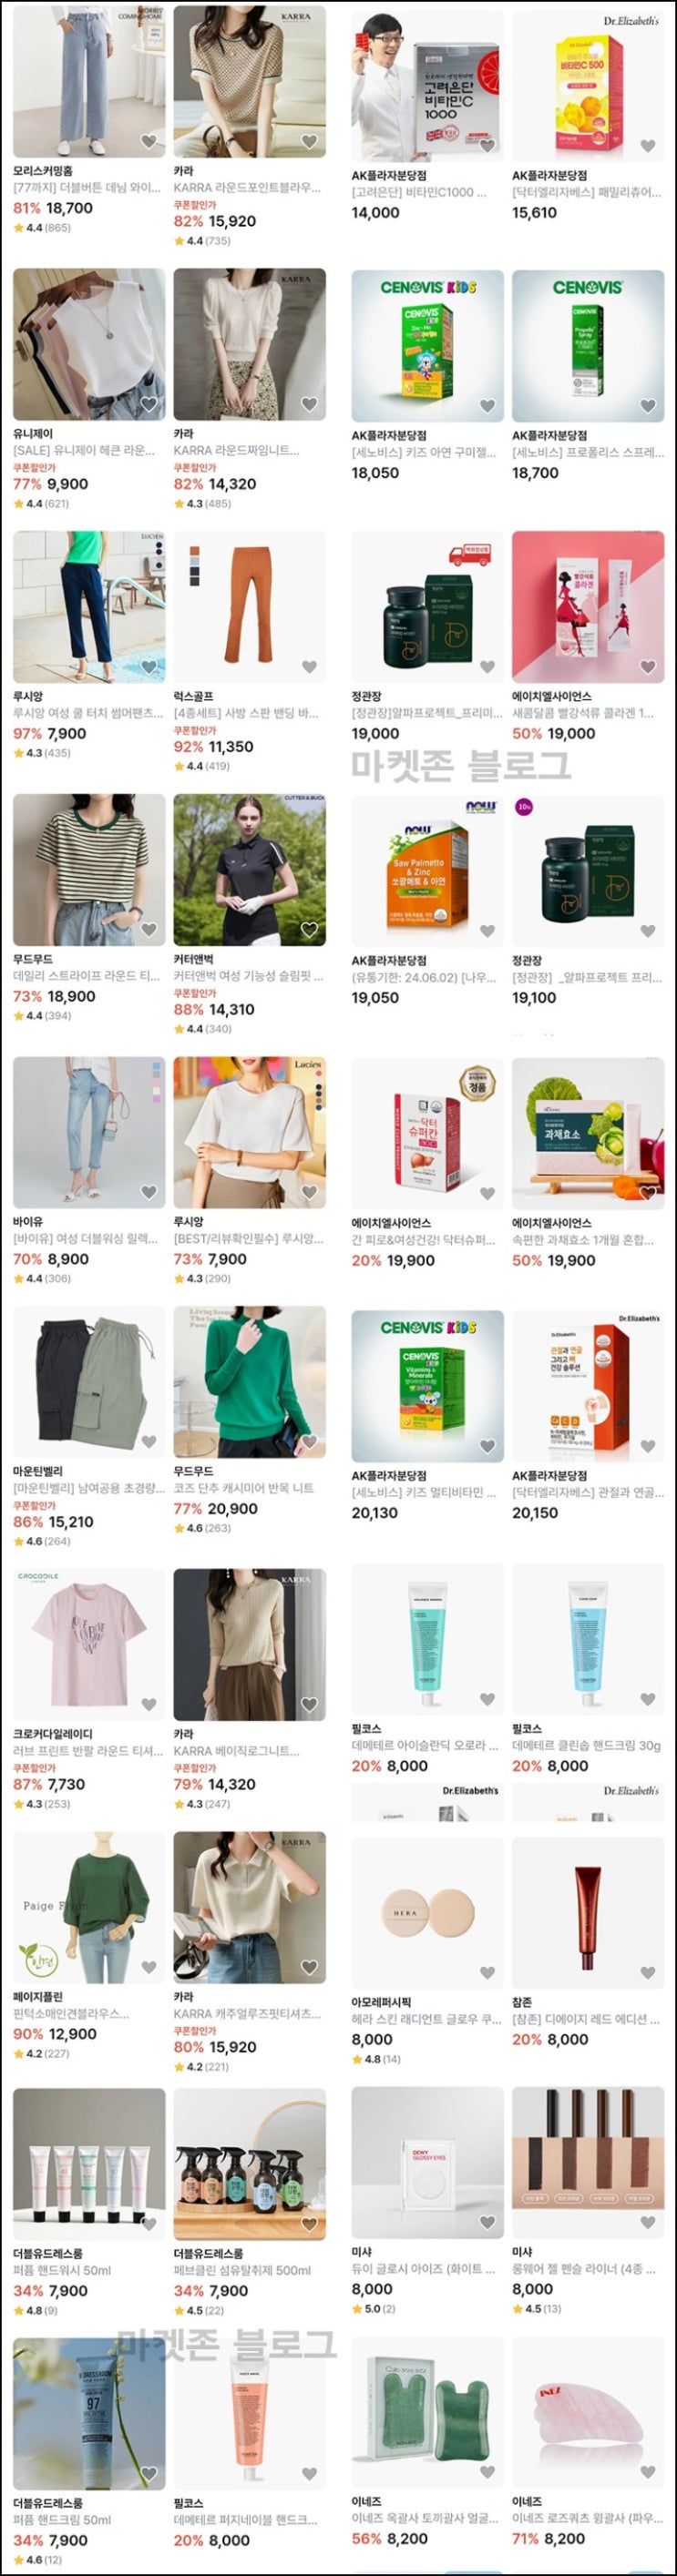Open 참존 디에이지 레드 에디션 product
The image size is (677, 2576).
588,1910
